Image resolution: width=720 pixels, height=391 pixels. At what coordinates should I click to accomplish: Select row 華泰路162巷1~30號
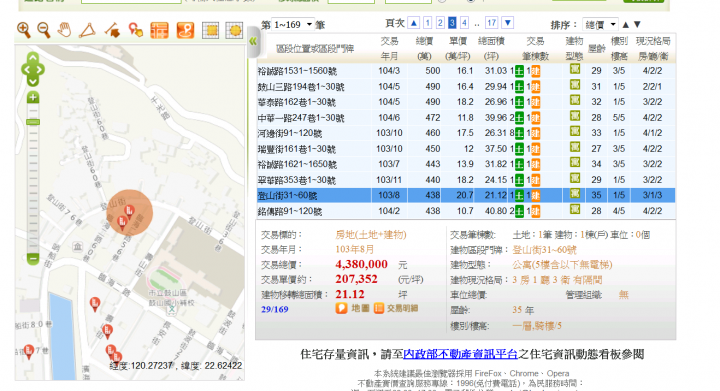coord(466,102)
